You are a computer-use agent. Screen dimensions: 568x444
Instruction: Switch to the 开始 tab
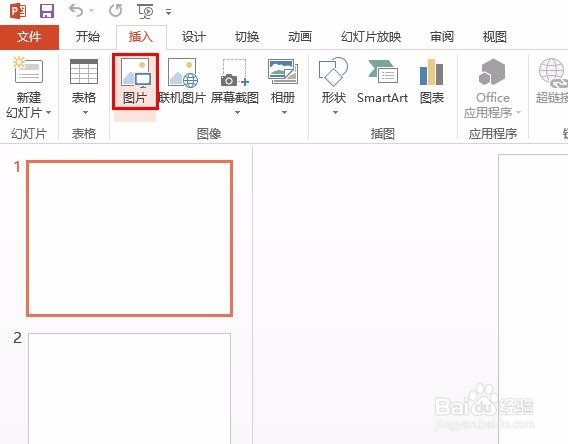click(x=87, y=37)
